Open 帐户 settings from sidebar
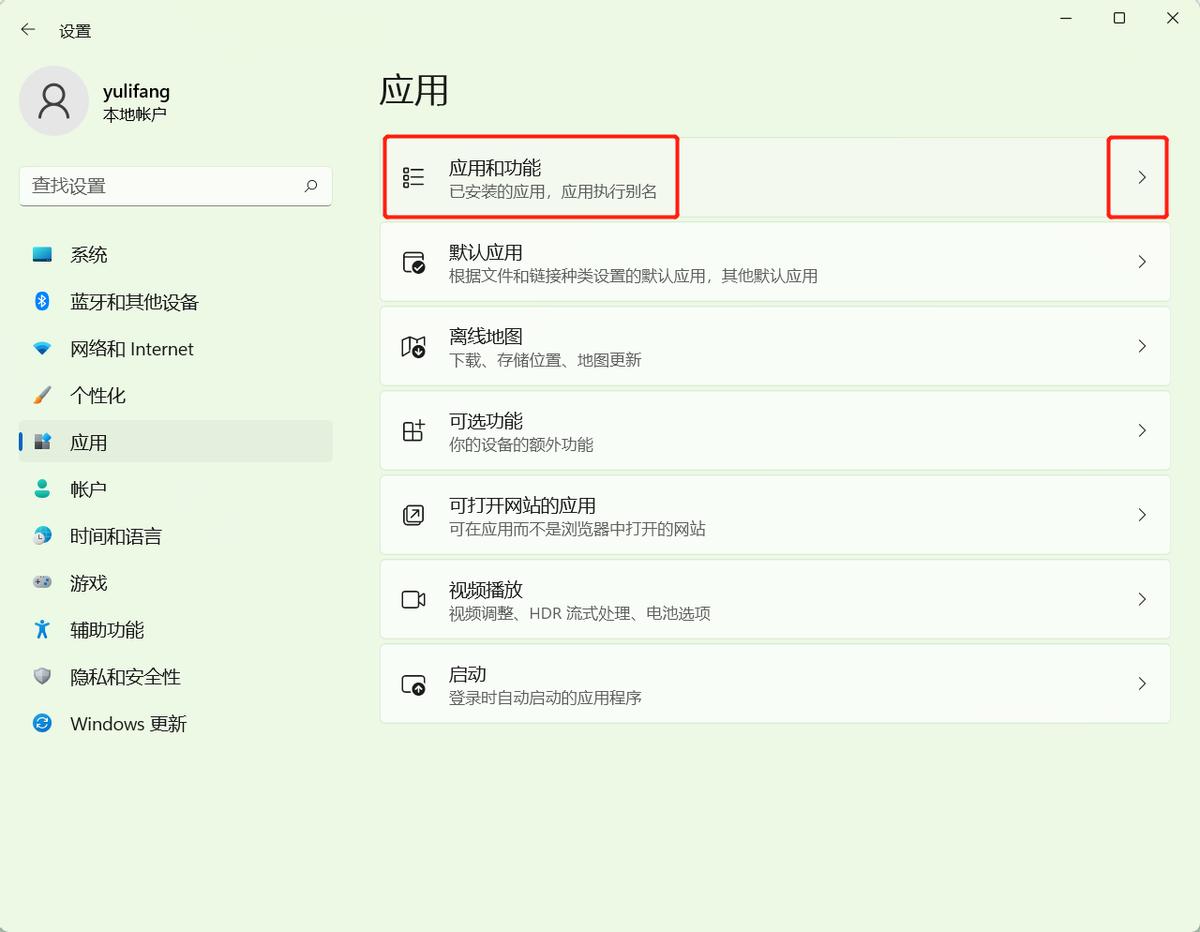Image resolution: width=1200 pixels, height=932 pixels. (89, 488)
